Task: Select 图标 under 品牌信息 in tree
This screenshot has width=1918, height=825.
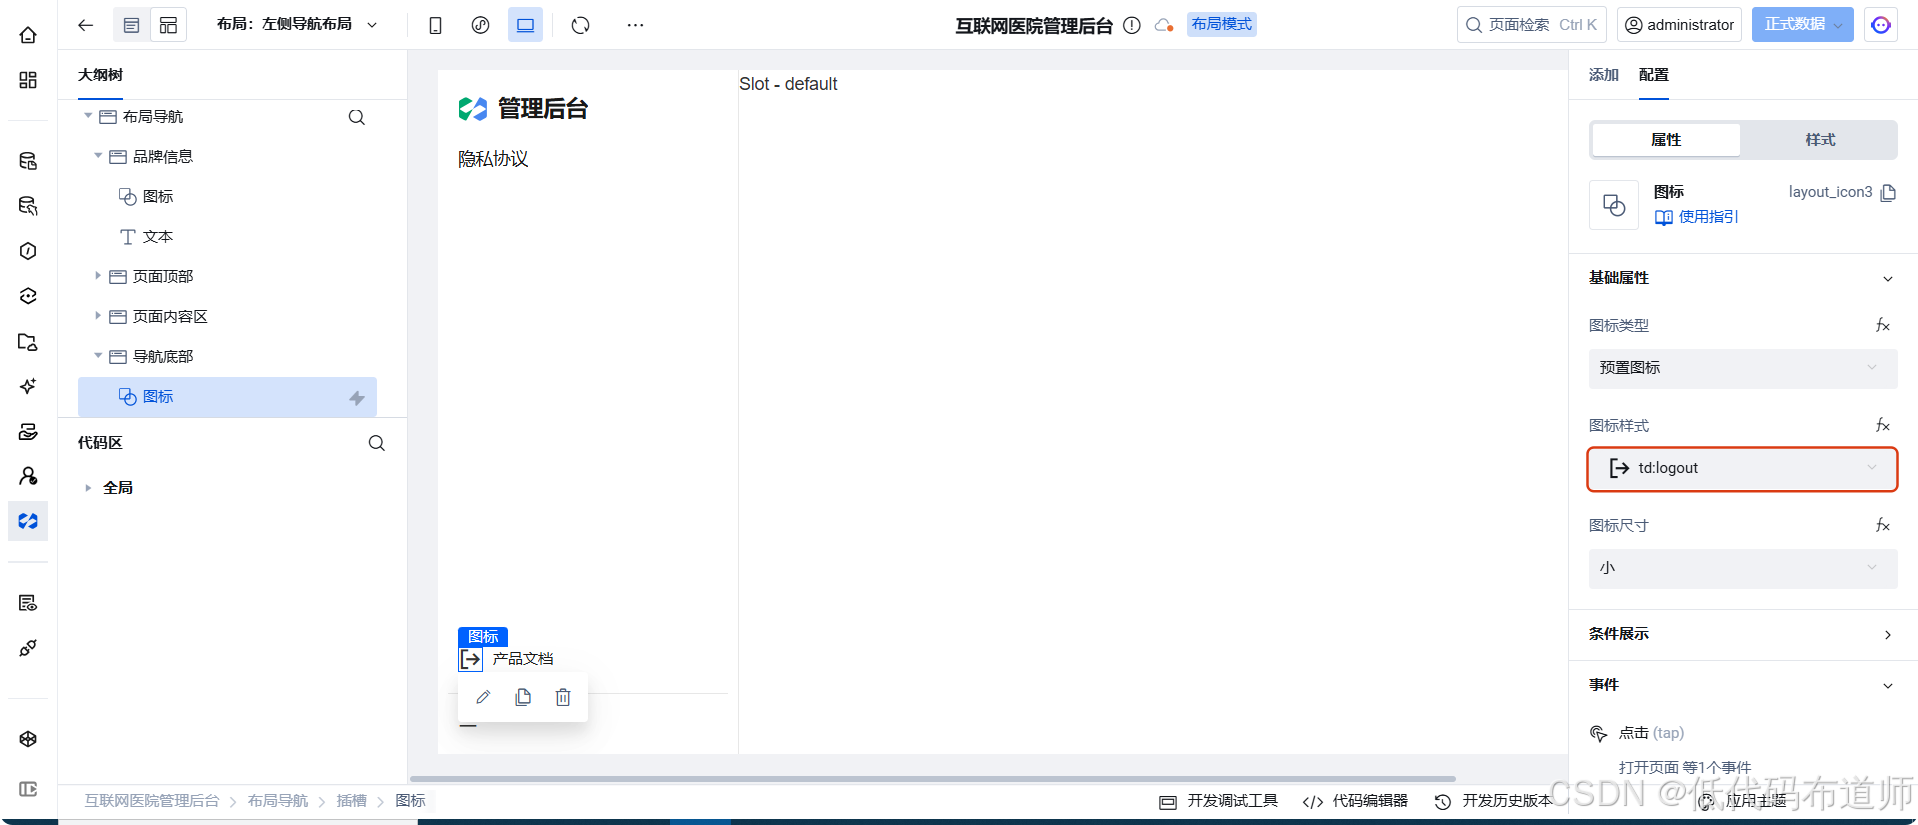Action: [158, 197]
